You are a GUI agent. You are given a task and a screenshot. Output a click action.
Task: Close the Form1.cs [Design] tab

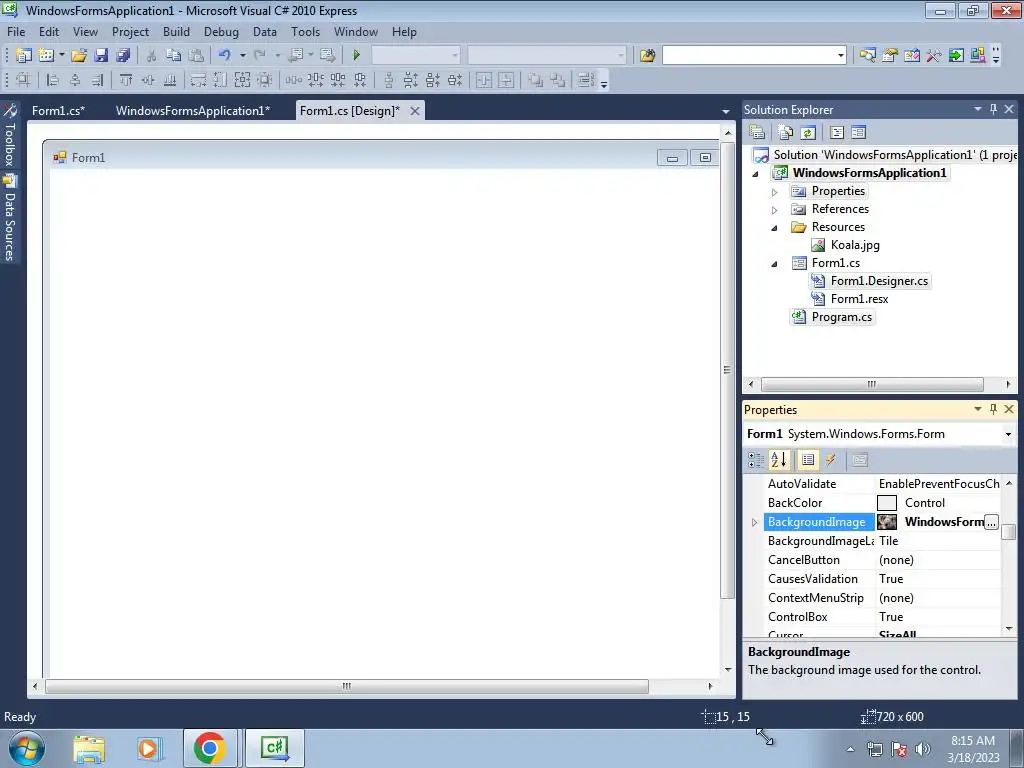(415, 111)
